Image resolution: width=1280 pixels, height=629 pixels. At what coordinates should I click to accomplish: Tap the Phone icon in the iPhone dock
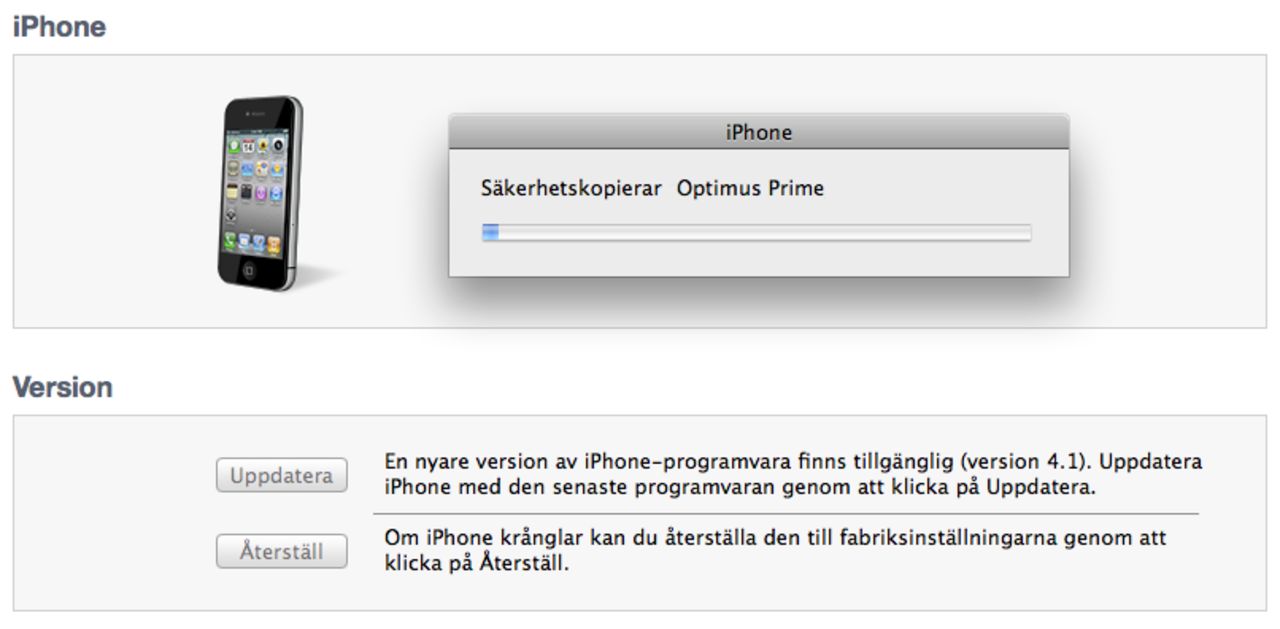pyautogui.click(x=230, y=241)
